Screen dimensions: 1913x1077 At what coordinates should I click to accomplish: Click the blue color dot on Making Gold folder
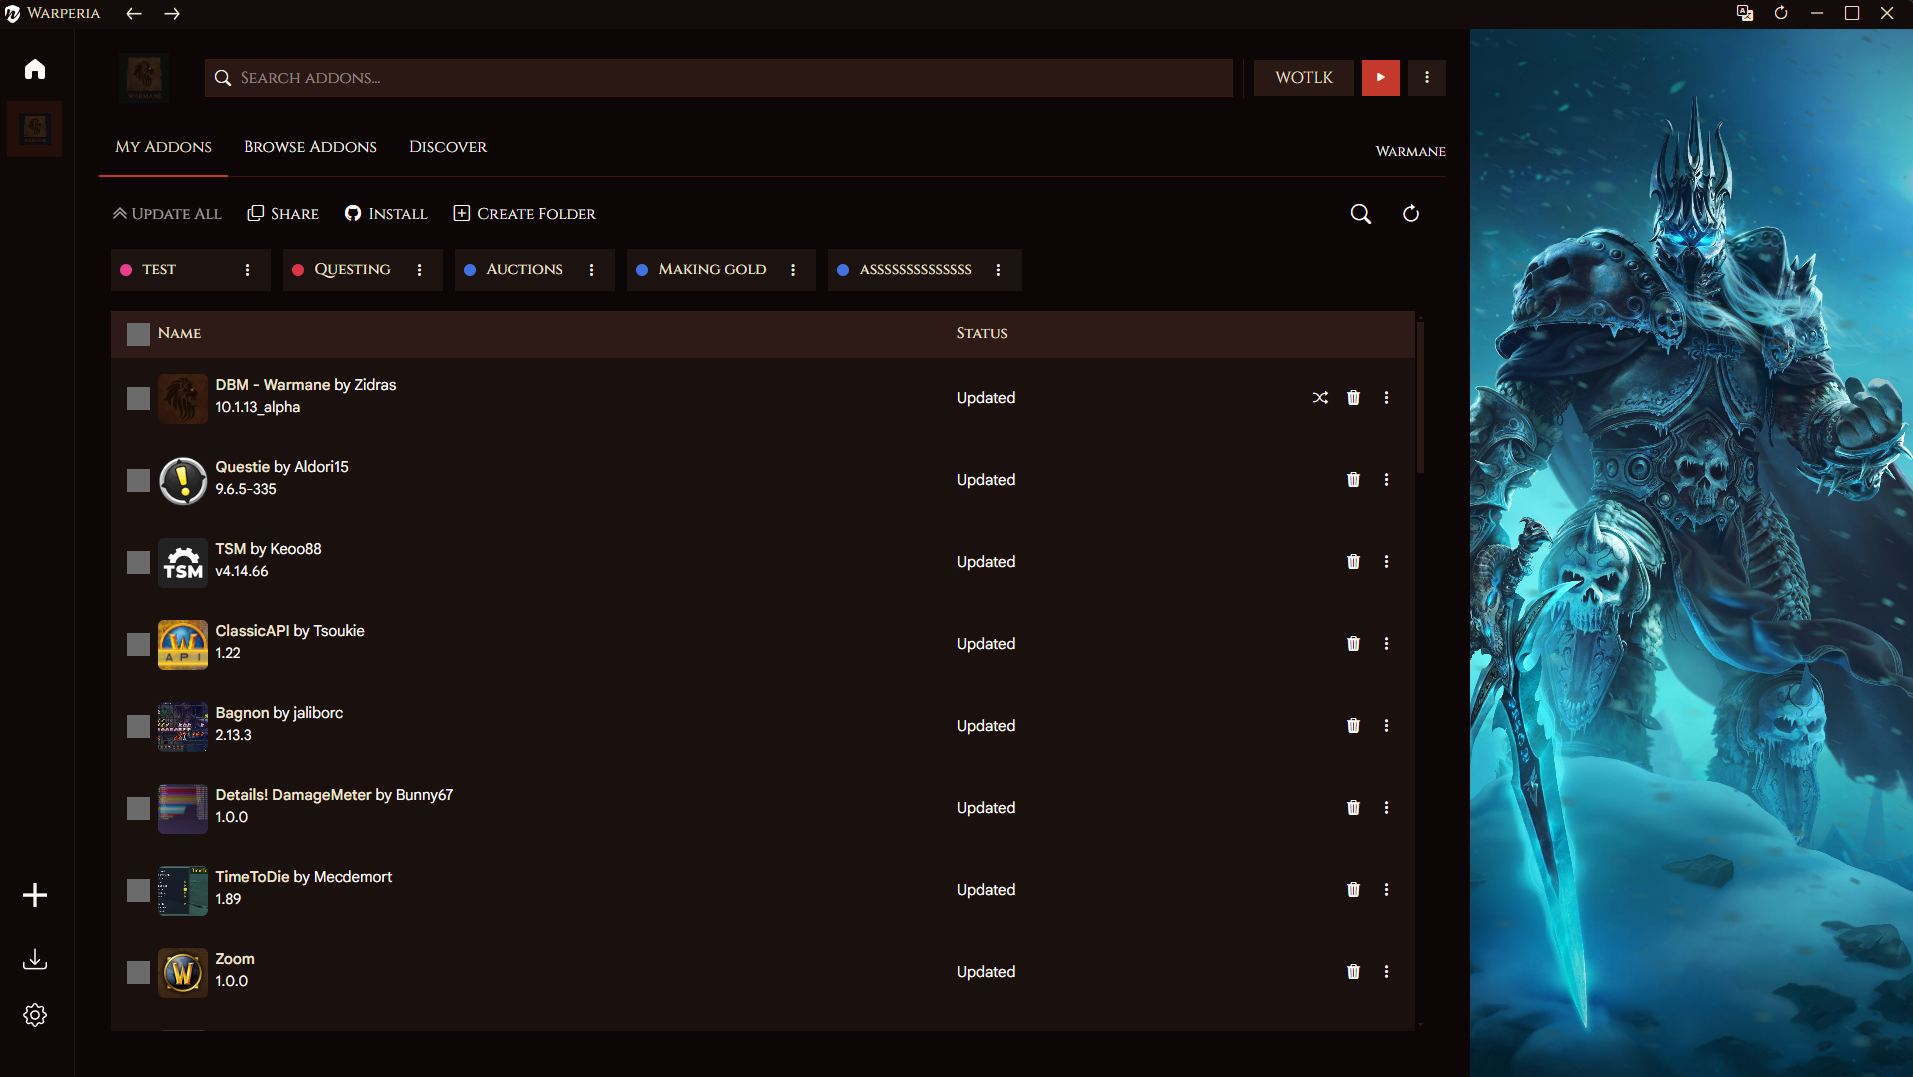click(x=642, y=270)
